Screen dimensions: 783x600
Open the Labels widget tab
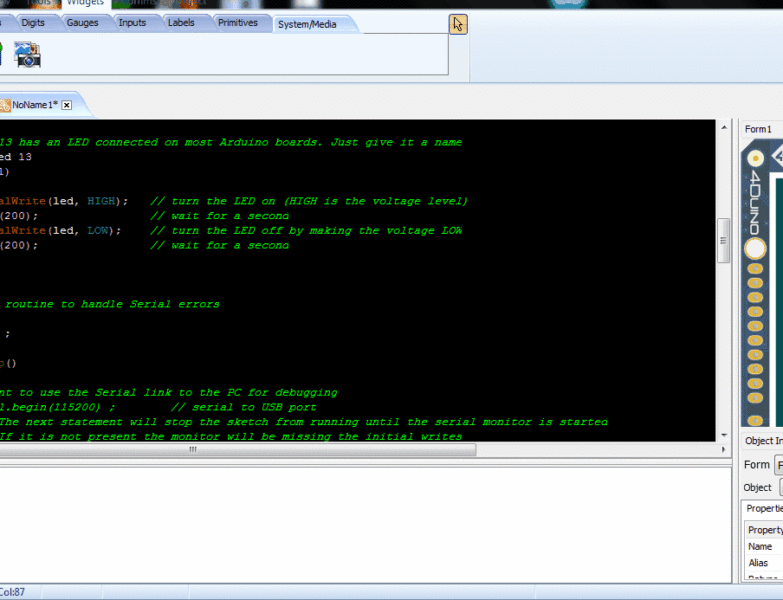(x=181, y=23)
